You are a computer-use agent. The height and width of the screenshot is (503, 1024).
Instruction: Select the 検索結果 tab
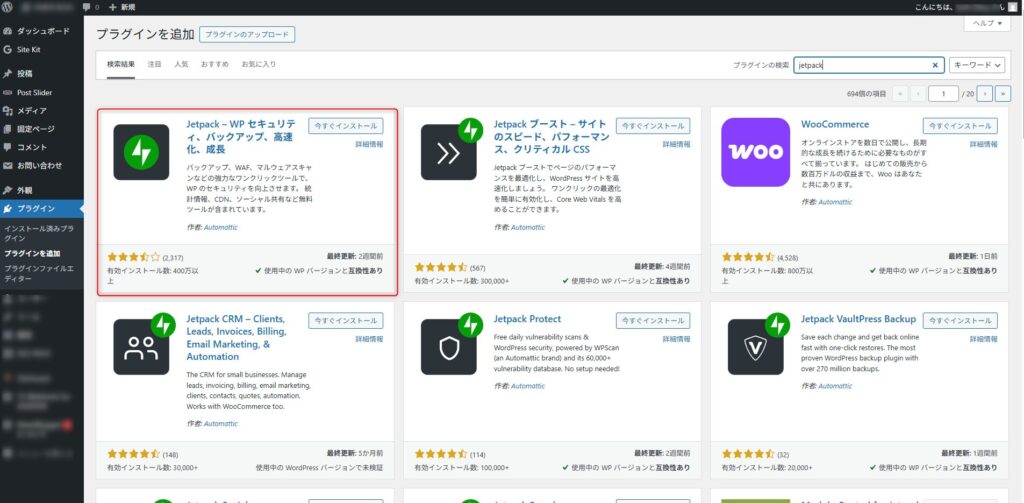tap(121, 65)
